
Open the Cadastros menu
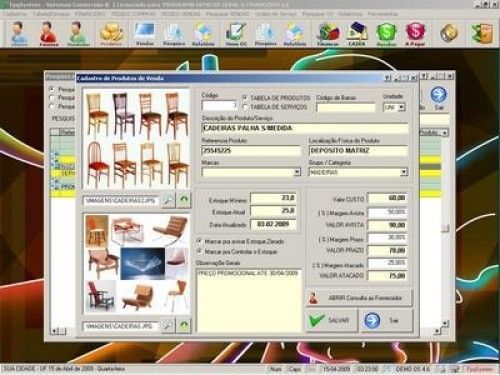click(16, 14)
